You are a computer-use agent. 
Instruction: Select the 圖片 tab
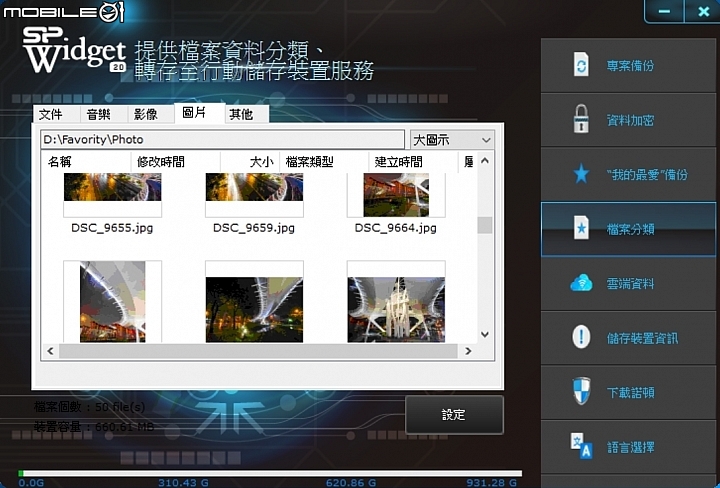coord(199,113)
